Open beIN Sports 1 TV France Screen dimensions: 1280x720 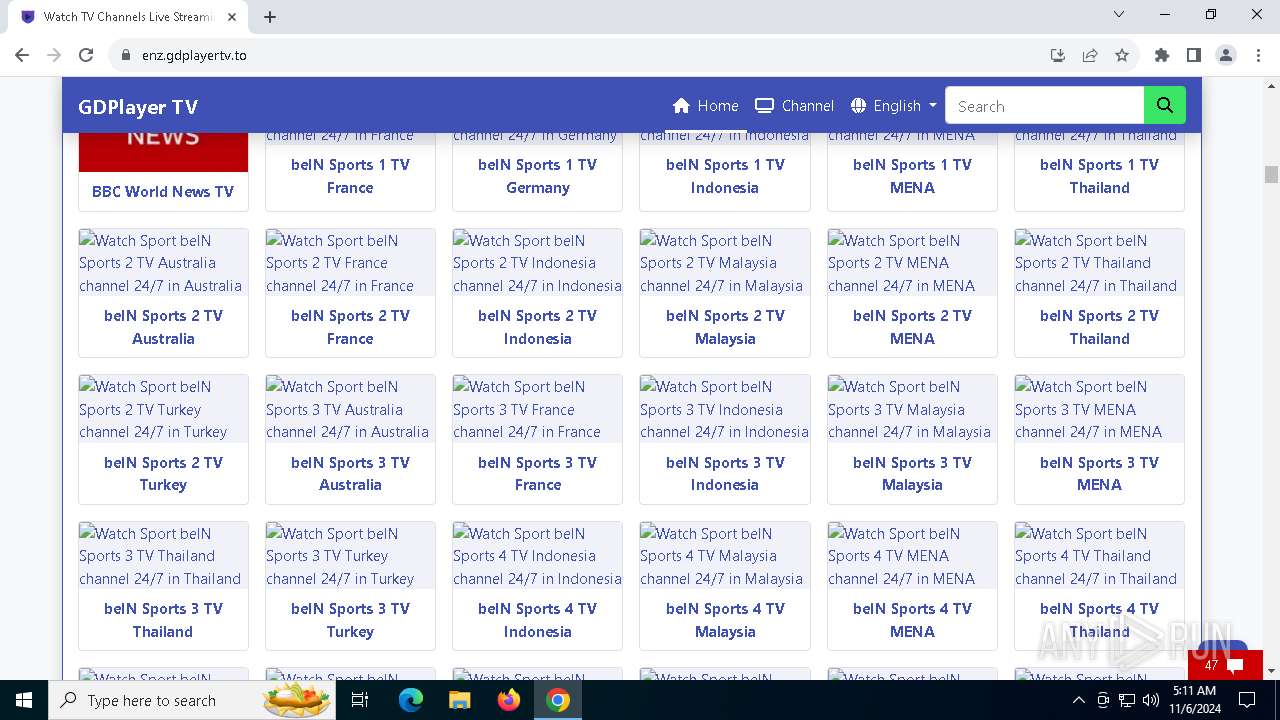coord(350,176)
